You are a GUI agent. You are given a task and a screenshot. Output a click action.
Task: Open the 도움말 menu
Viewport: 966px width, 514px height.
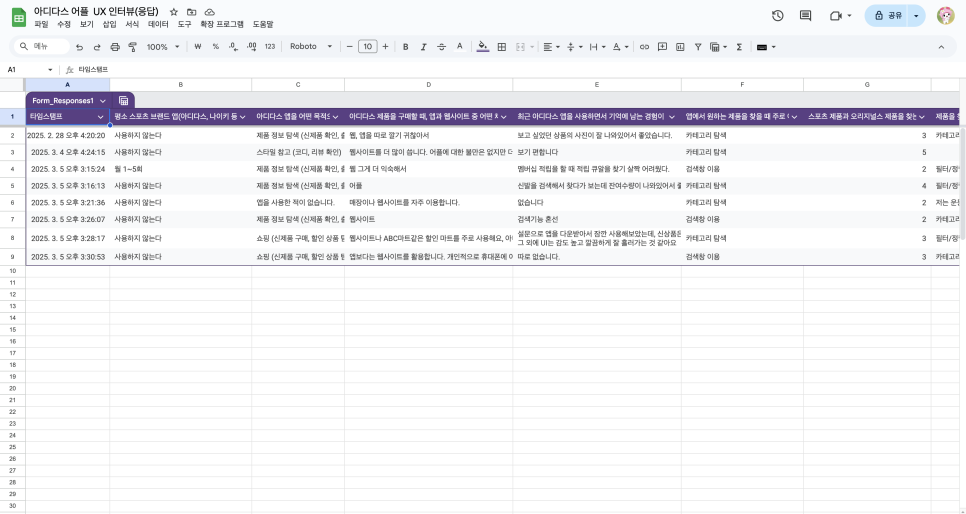click(x=263, y=25)
